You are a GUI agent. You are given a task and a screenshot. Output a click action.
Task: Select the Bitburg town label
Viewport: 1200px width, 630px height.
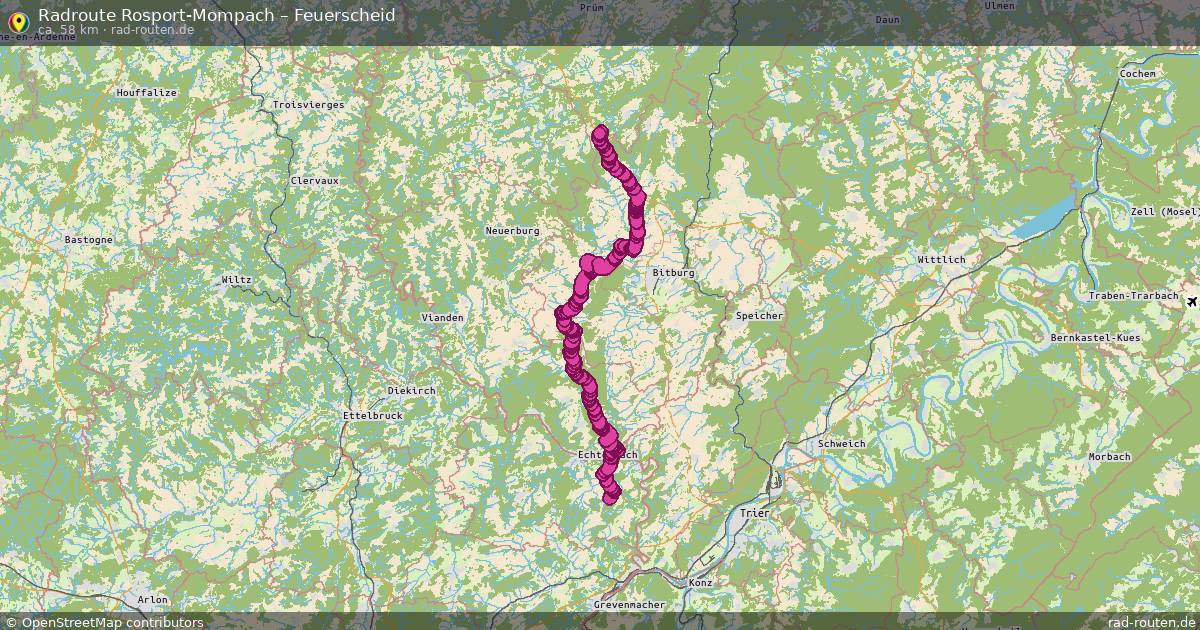pyautogui.click(x=672, y=273)
